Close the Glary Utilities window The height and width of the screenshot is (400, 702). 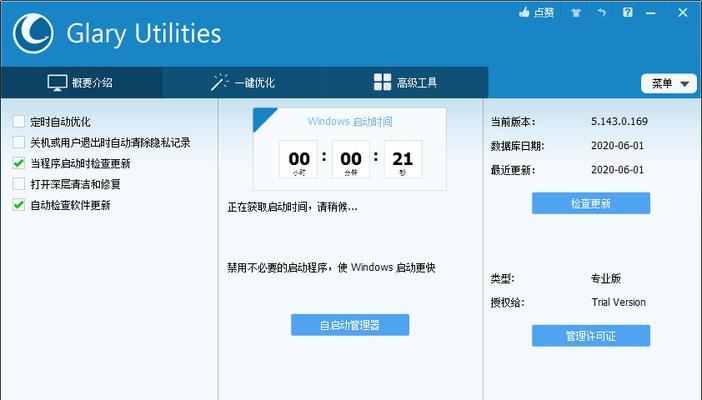pos(682,13)
